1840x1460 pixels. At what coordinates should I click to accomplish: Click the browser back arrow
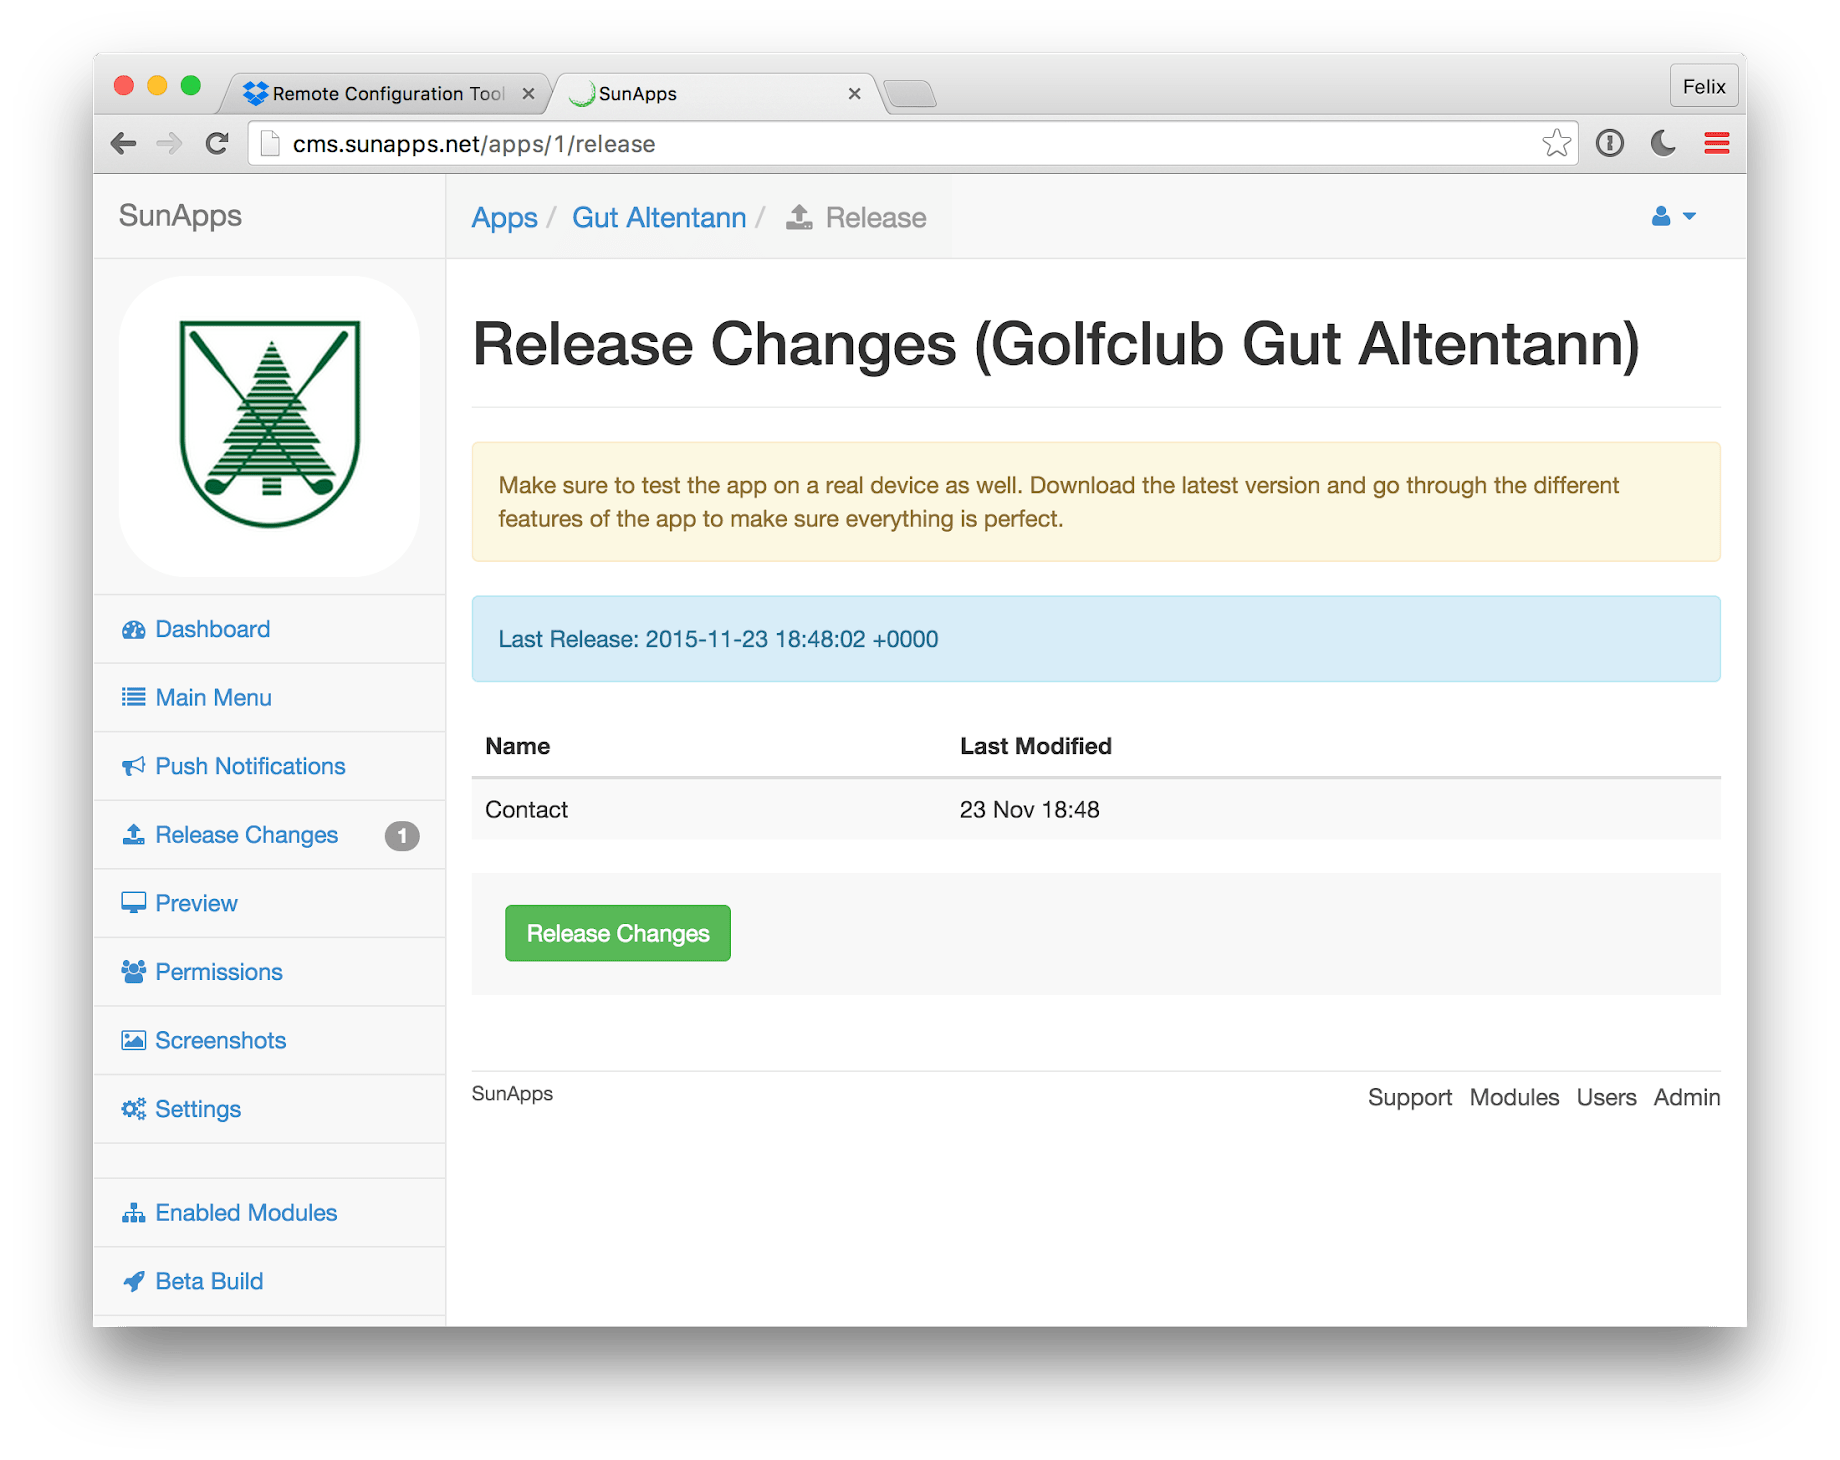(x=123, y=143)
